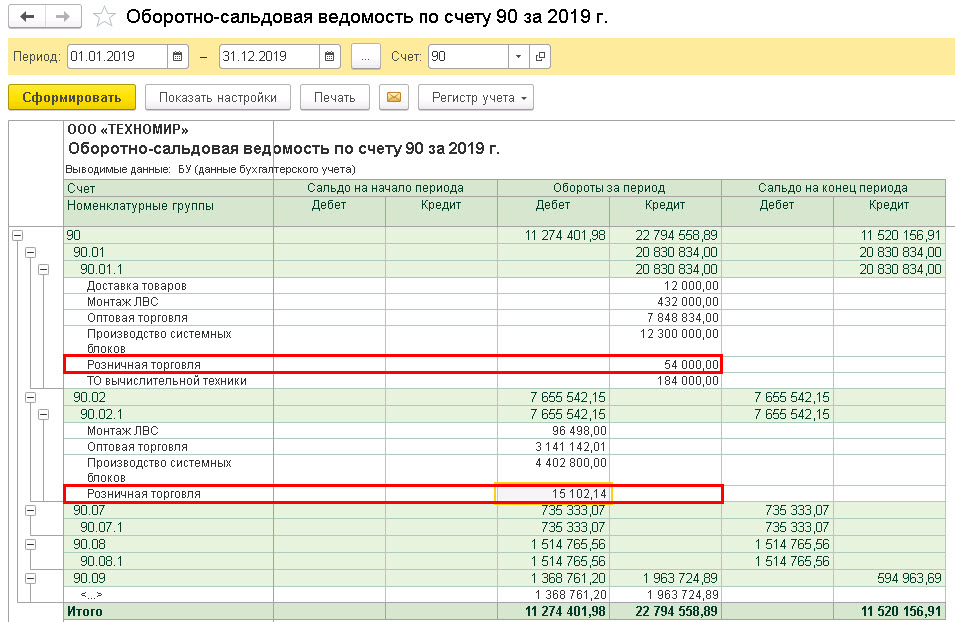This screenshot has height=622, width=955.
Task: Go forward with the right arrow
Action: tap(63, 17)
